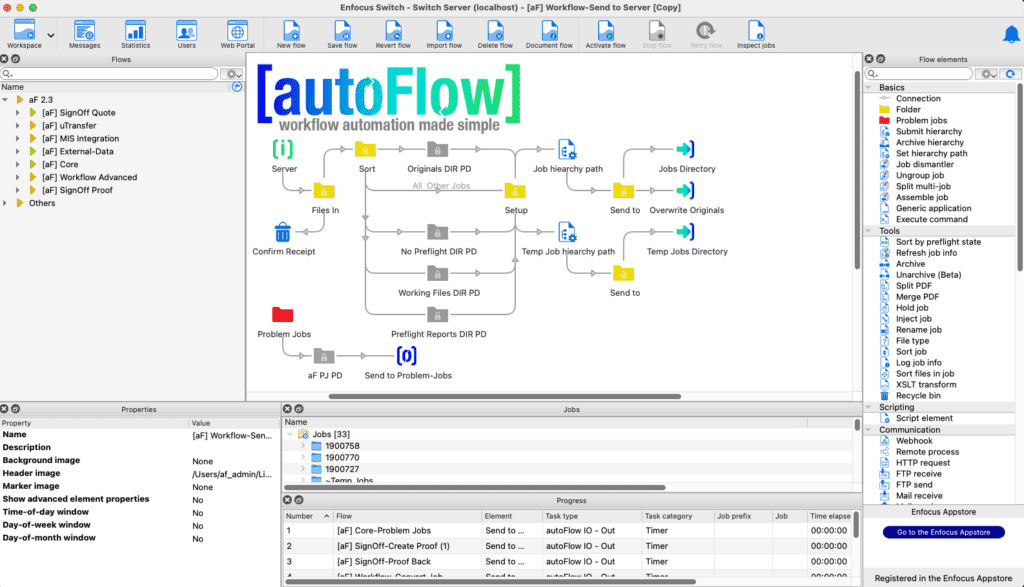Click the Task type column header
The image size is (1024, 587).
[591, 516]
